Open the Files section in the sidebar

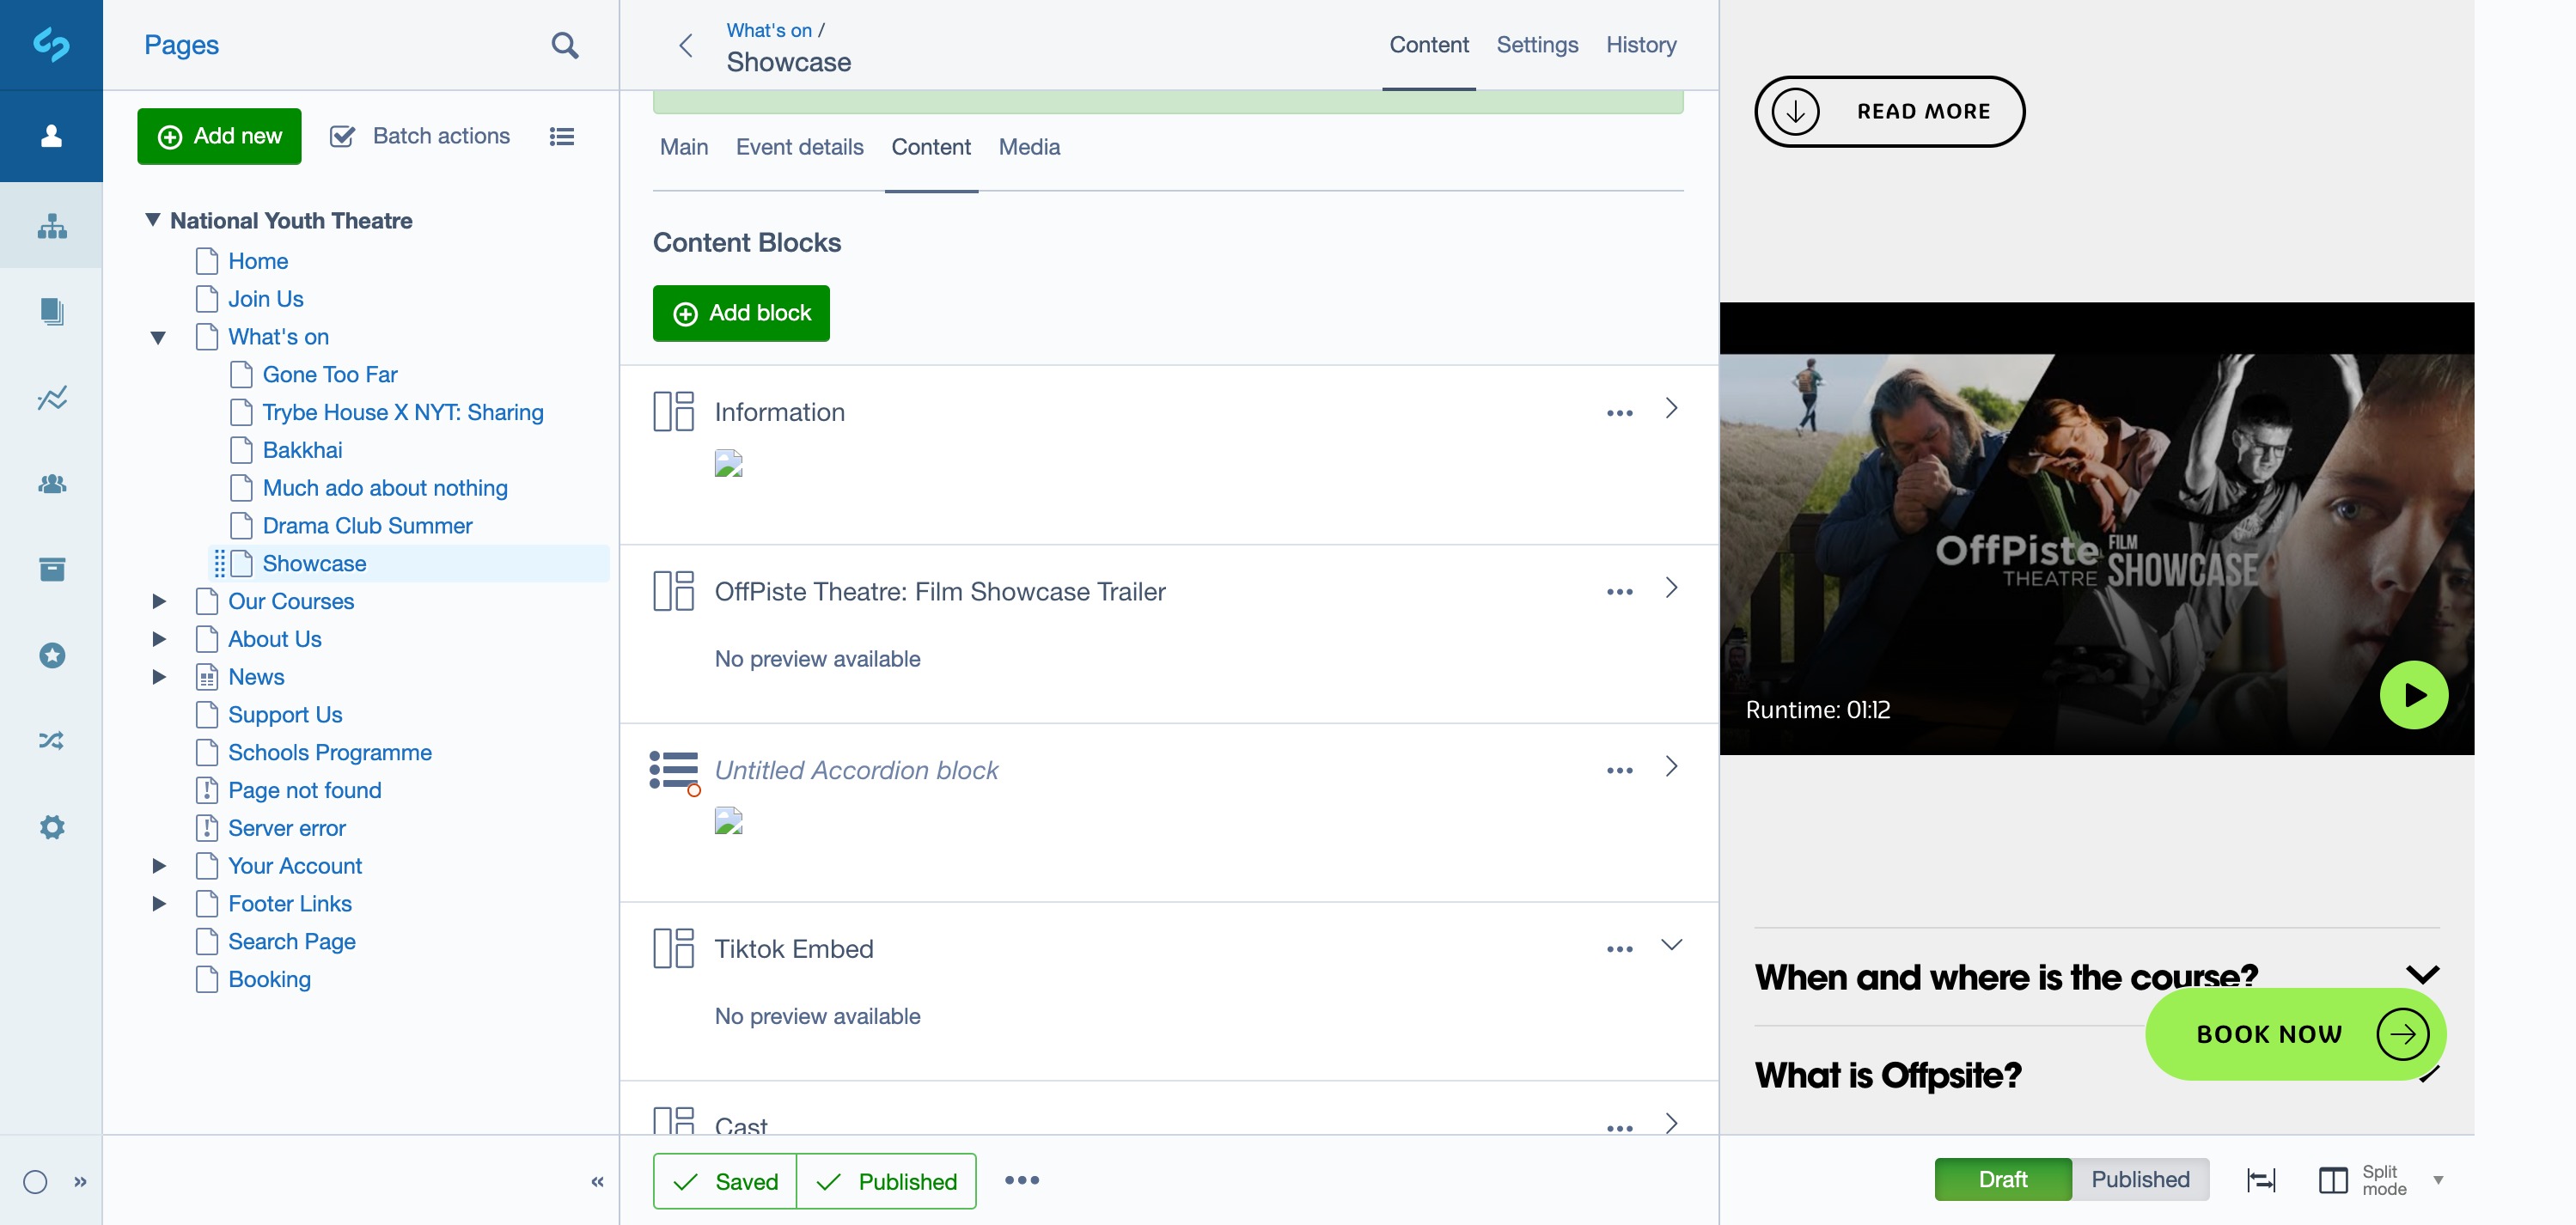(x=52, y=311)
